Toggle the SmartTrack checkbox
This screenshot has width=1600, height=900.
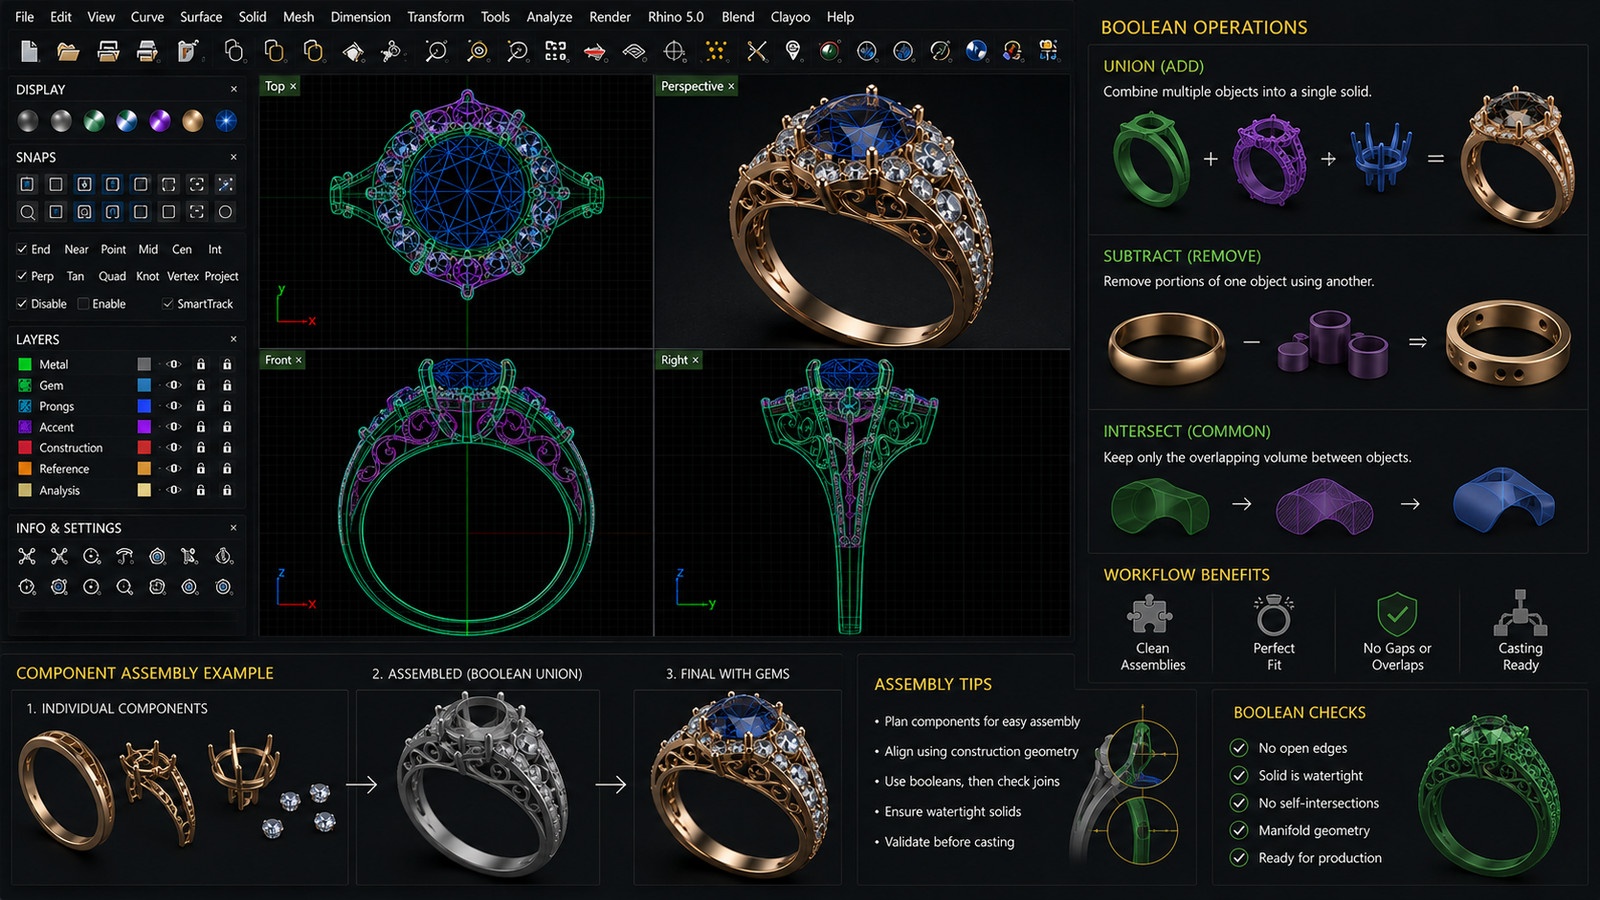click(168, 304)
